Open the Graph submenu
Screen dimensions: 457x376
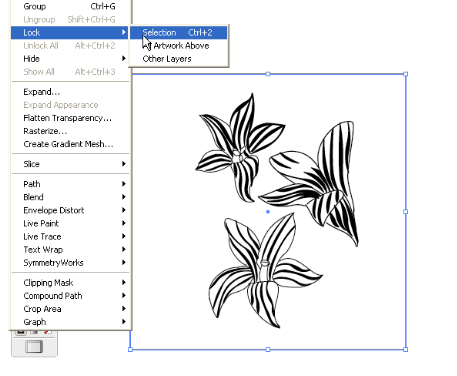pyautogui.click(x=70, y=322)
